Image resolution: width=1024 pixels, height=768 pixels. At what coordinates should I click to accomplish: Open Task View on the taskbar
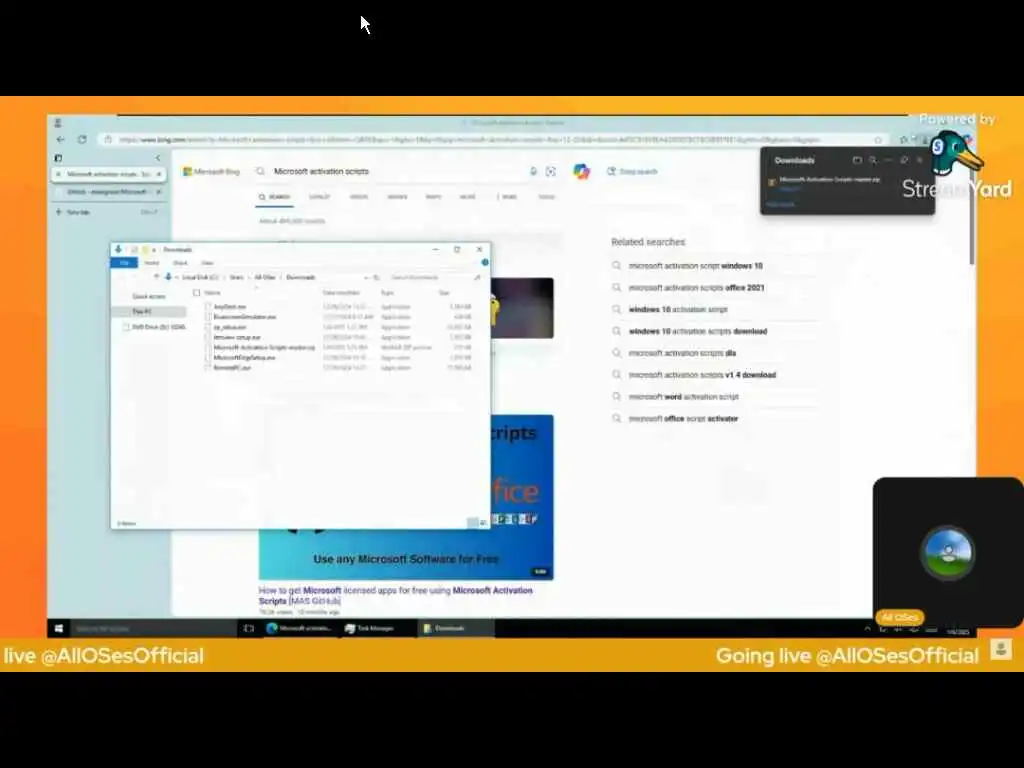click(x=249, y=628)
